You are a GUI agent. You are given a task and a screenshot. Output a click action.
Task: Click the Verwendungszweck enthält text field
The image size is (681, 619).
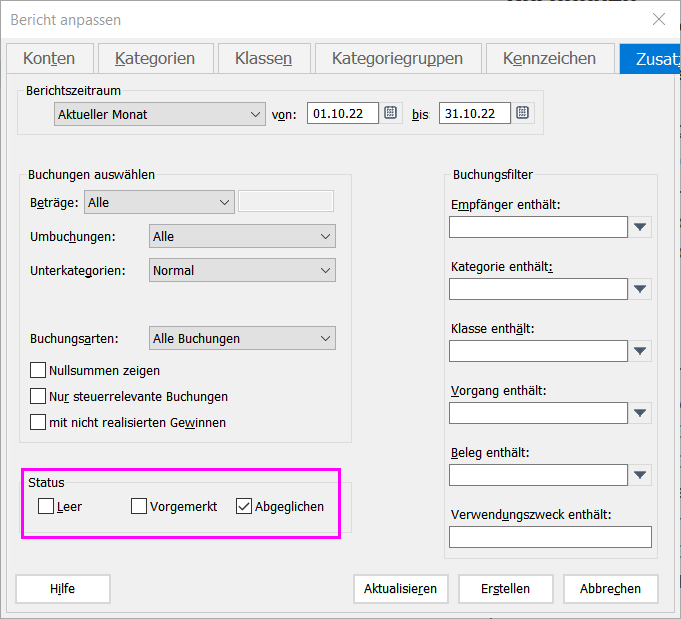click(550, 537)
